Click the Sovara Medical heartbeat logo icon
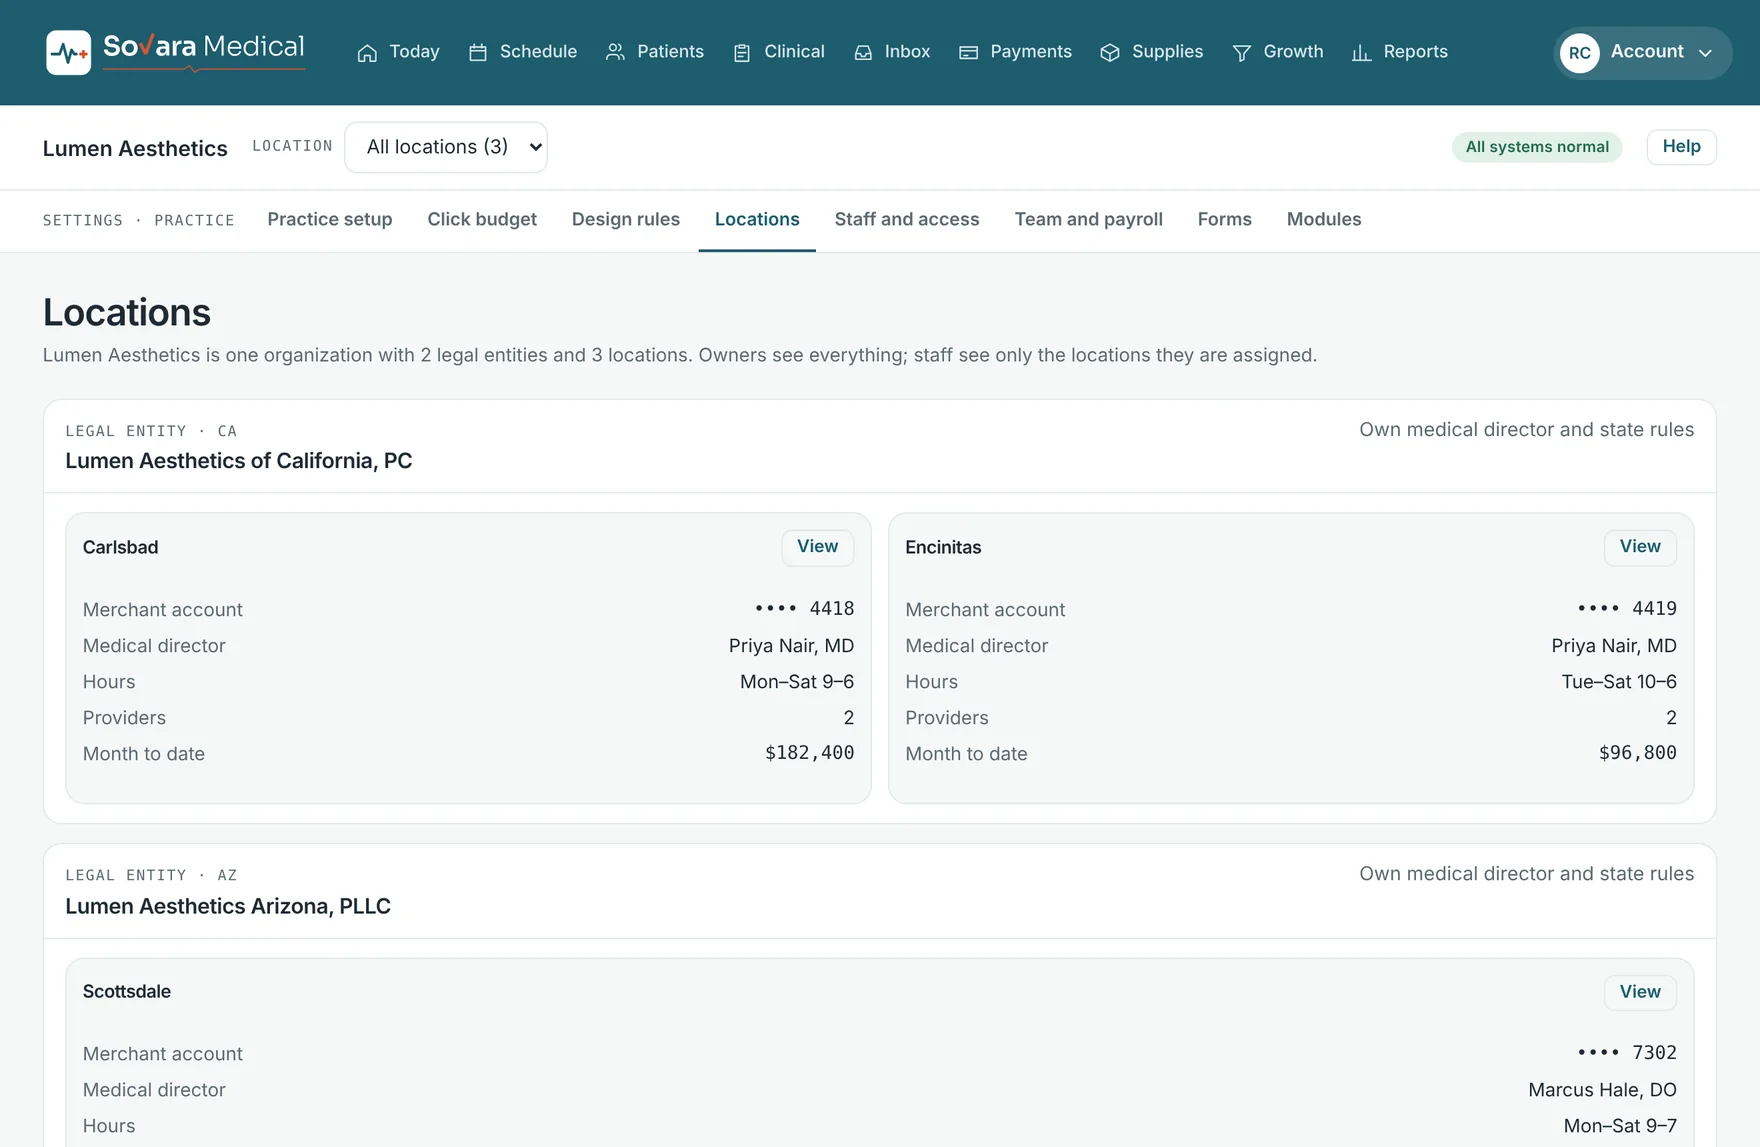Viewport: 1760px width, 1147px height. coord(68,52)
